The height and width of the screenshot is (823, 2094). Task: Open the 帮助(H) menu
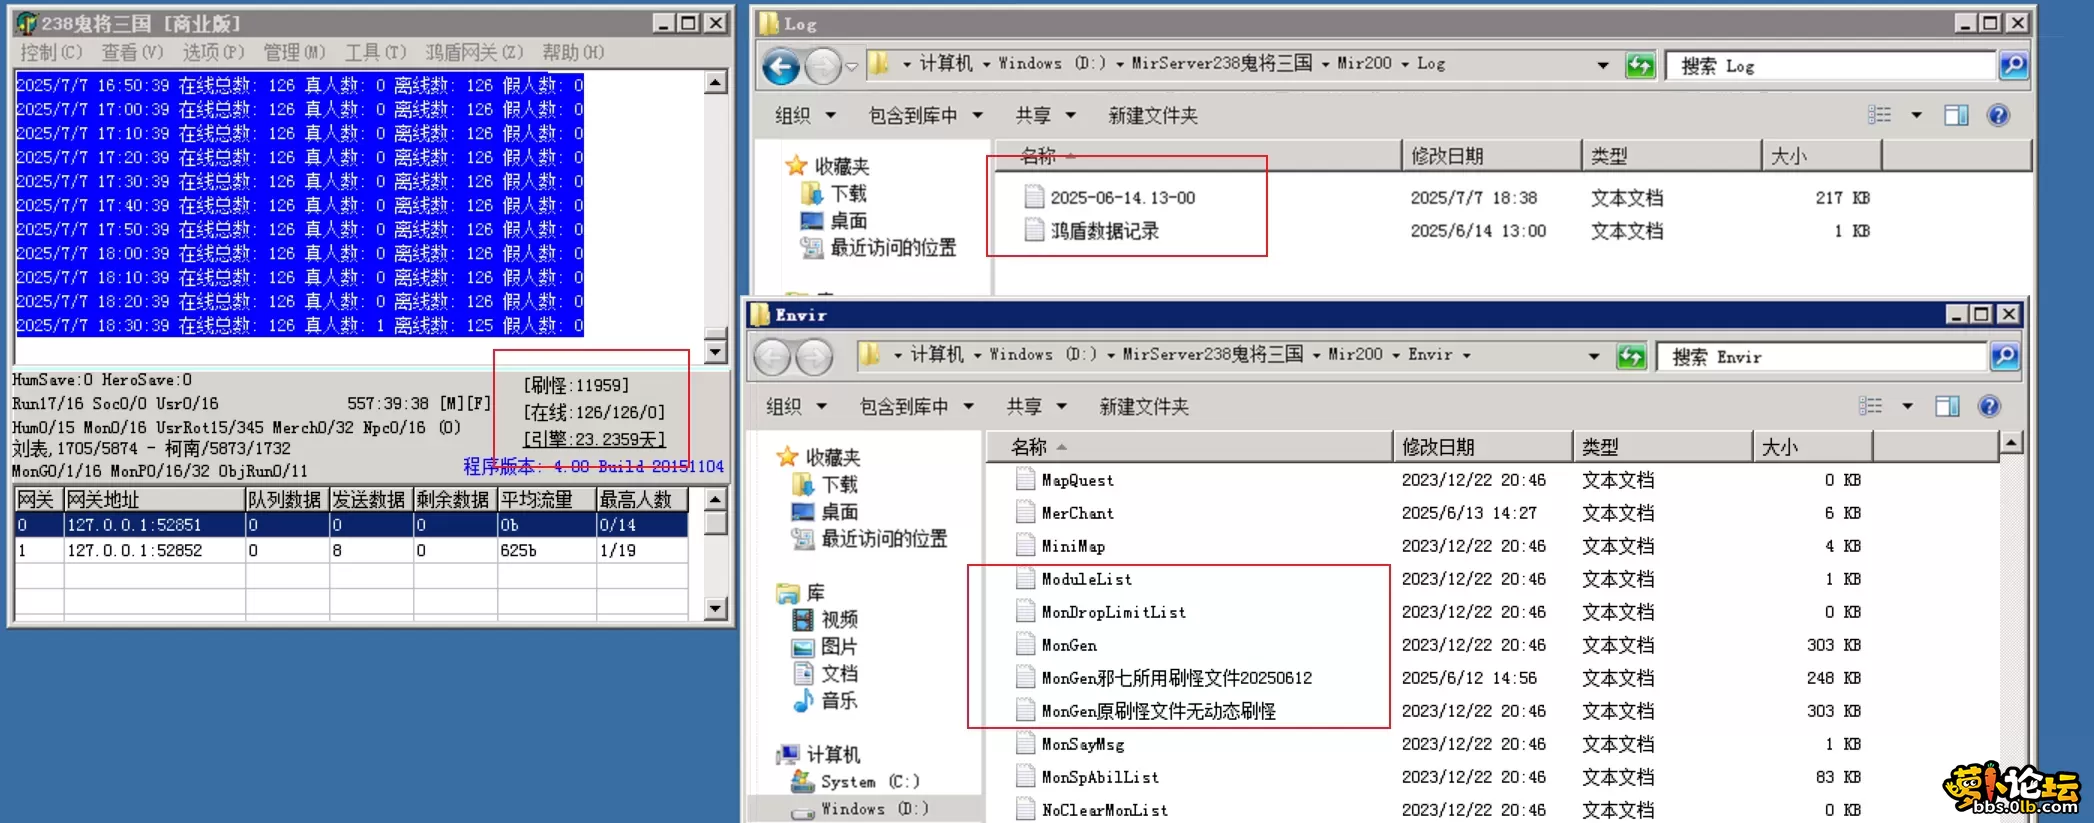point(573,52)
